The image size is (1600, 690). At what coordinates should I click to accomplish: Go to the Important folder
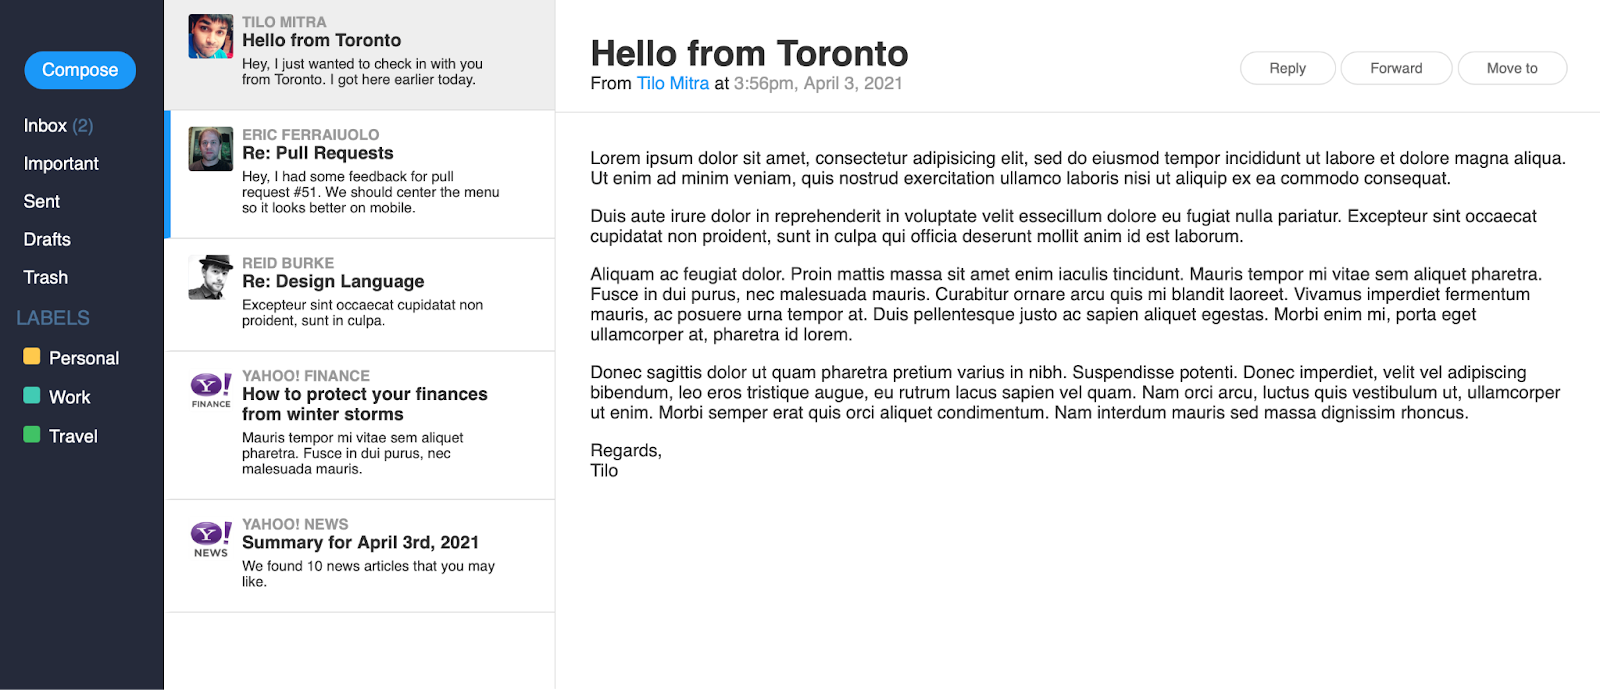click(x=61, y=164)
